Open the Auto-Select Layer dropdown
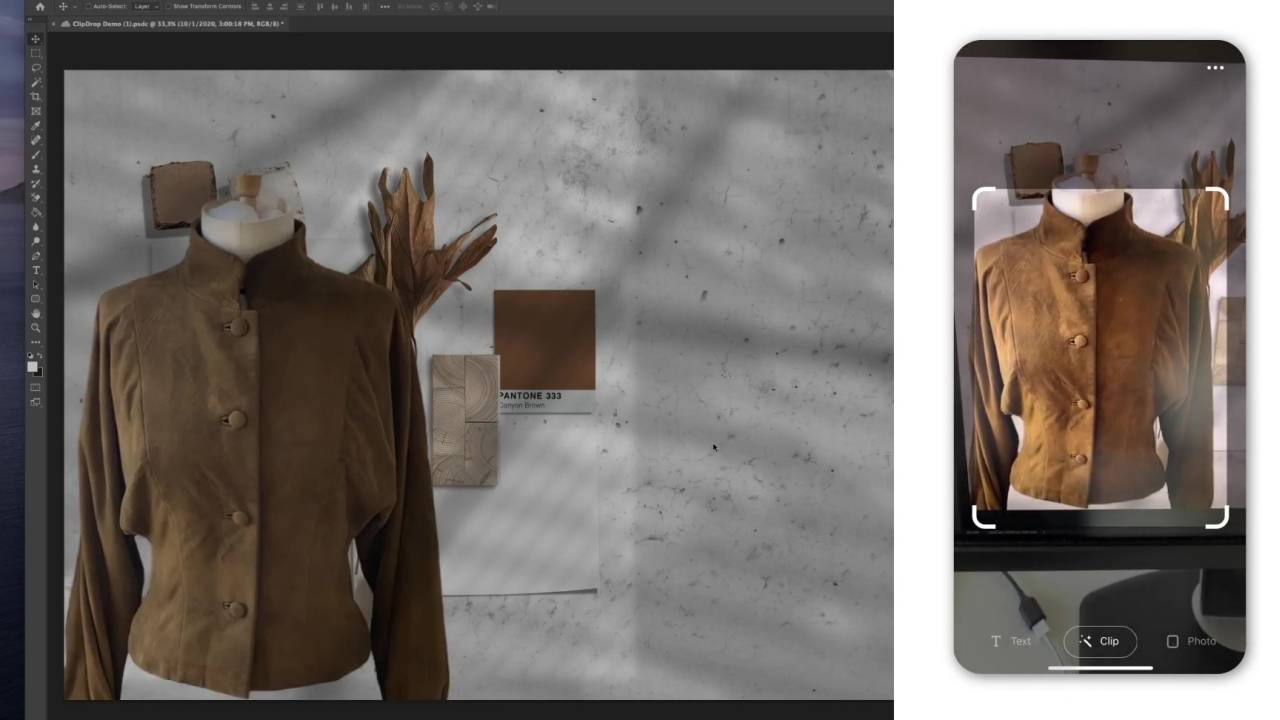 click(145, 6)
